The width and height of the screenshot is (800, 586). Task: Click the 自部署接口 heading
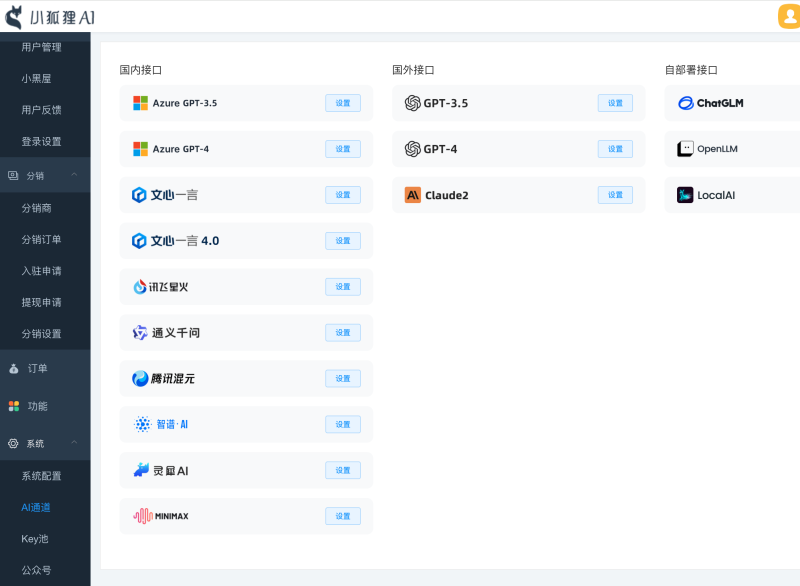pyautogui.click(x=691, y=70)
